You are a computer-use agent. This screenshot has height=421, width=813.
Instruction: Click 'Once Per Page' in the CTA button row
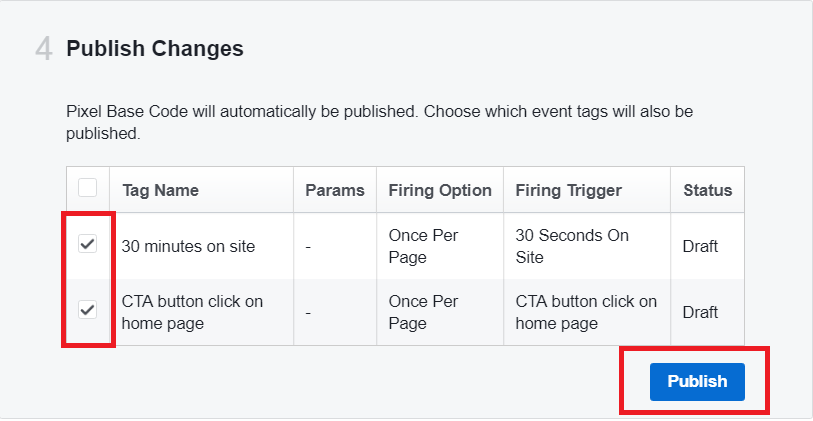(x=424, y=313)
